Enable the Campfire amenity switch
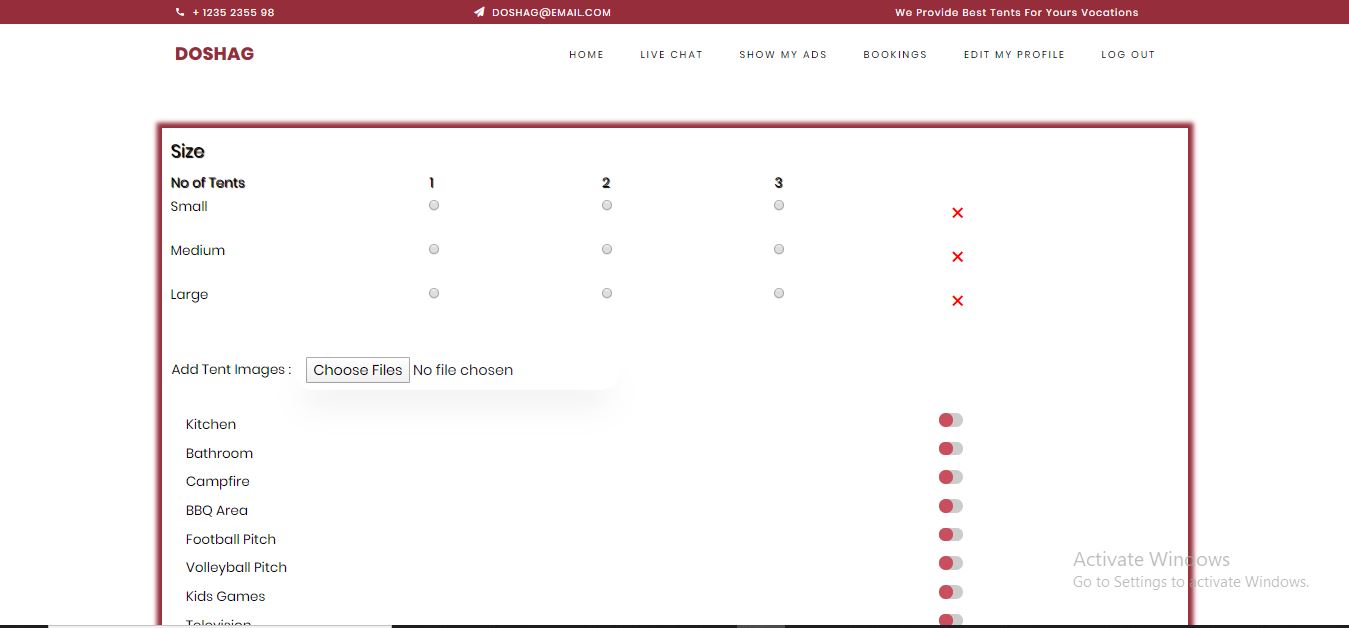Screen dimensions: 1349x628 click(950, 477)
